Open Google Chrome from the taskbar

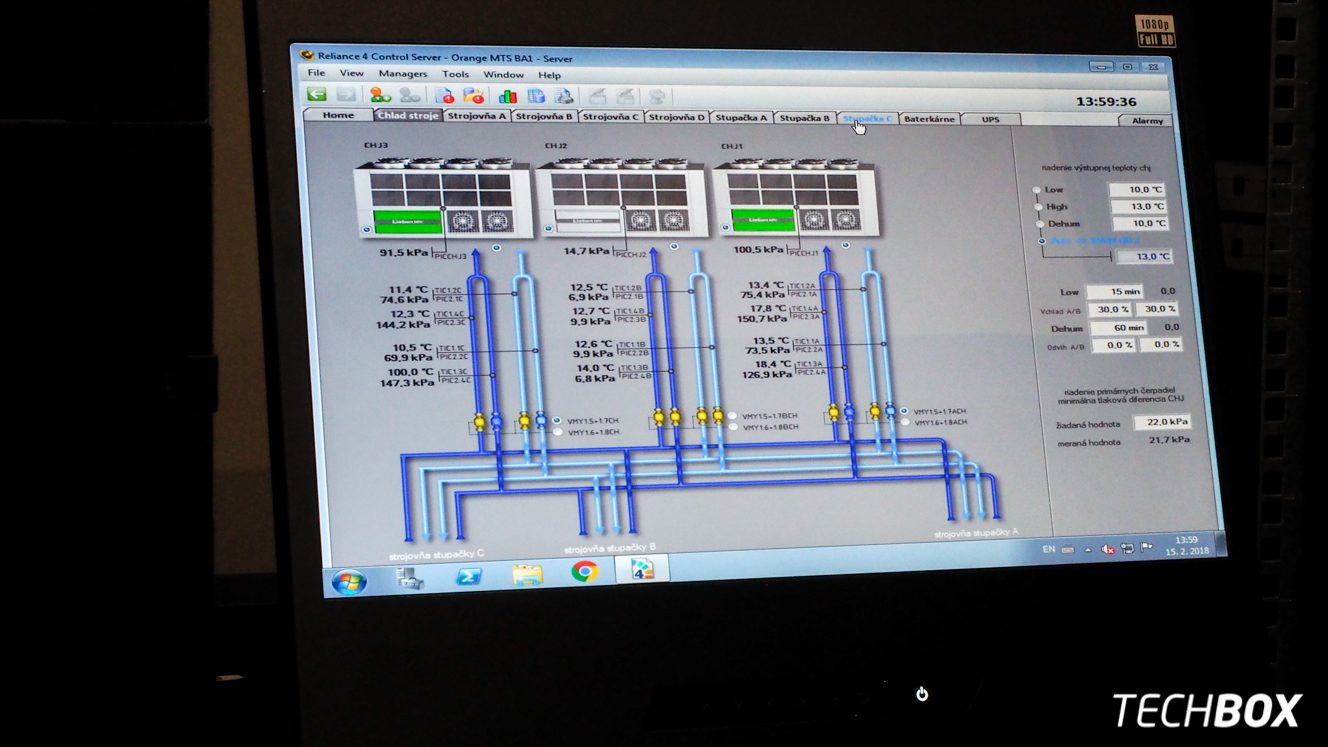[x=584, y=571]
